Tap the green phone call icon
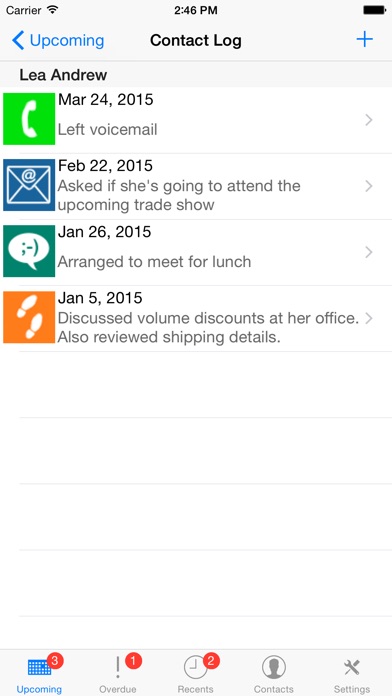This screenshot has width=392, height=696. coord(29,119)
